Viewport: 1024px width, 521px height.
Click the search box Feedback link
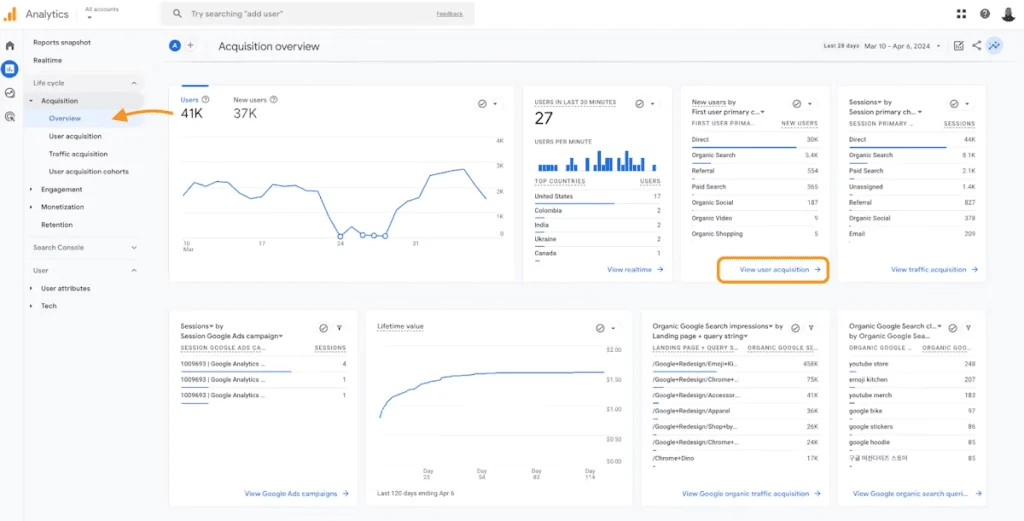point(449,14)
